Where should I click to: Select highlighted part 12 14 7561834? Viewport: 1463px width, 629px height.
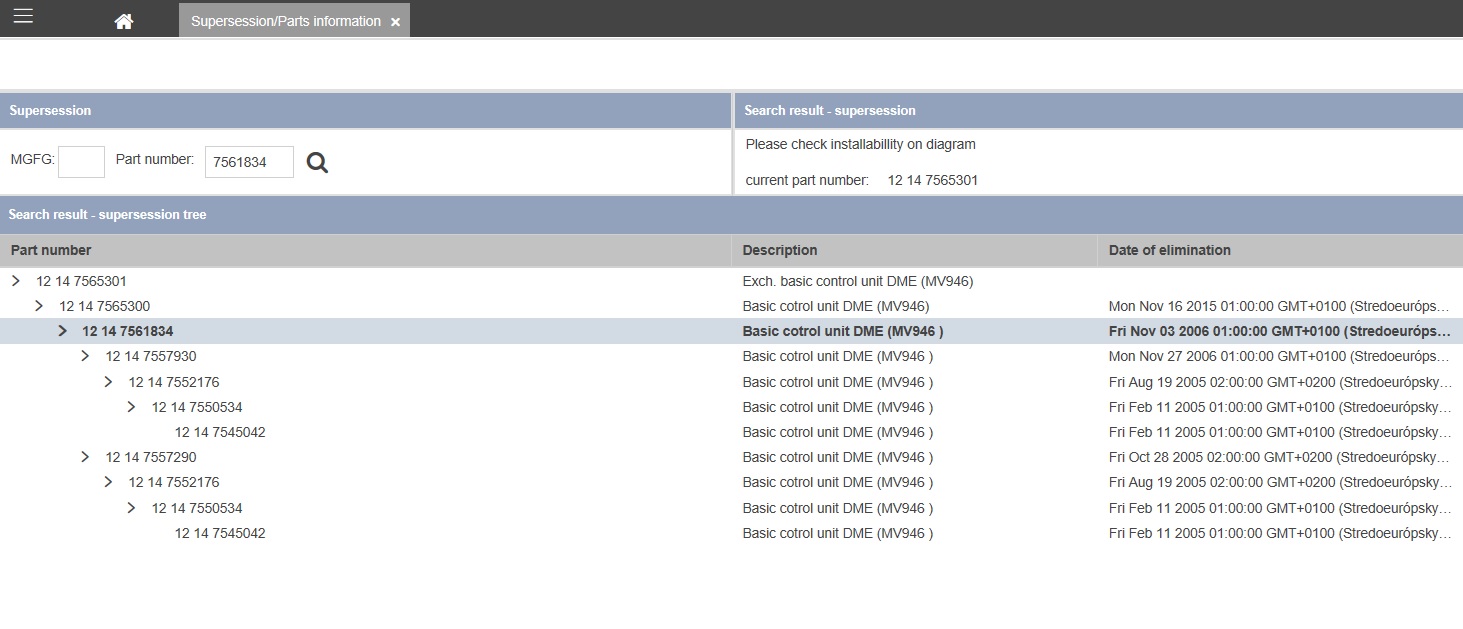[127, 331]
